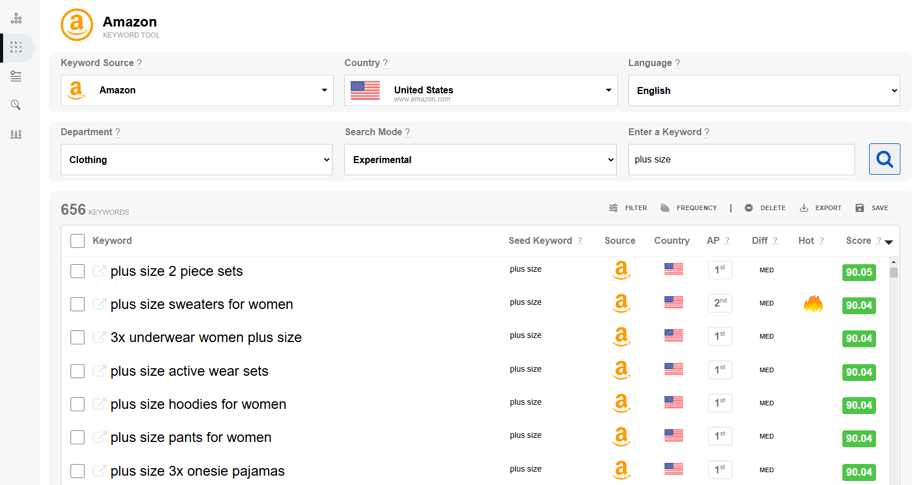Screen dimensions: 920x485
Task: Check the box for plus size 2 piece sets
Action: 77,271
